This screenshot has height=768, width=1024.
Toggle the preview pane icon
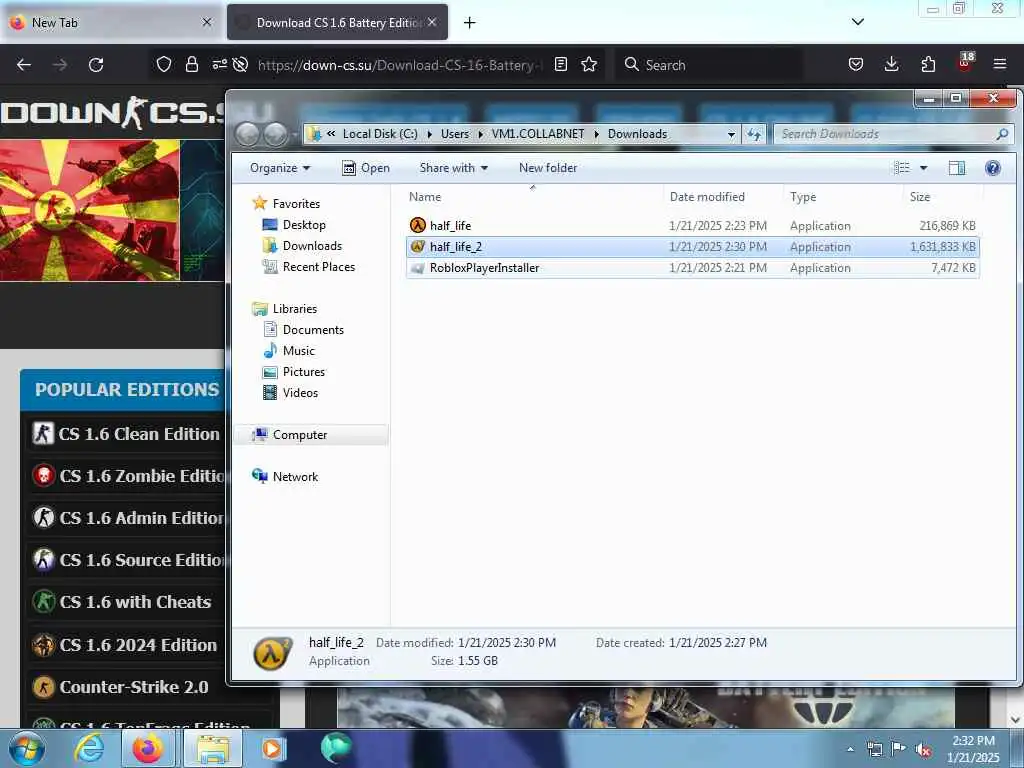[x=957, y=168]
